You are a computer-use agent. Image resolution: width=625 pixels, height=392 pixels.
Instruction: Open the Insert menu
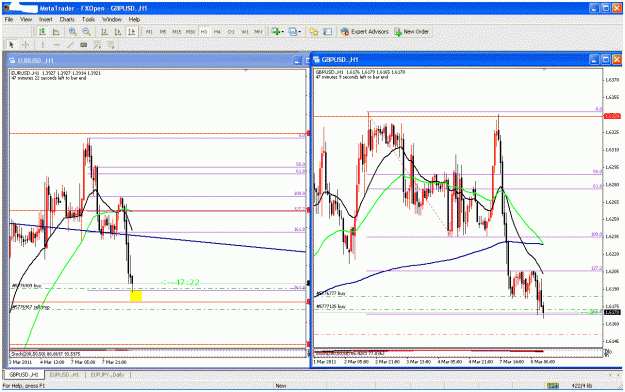(45, 19)
